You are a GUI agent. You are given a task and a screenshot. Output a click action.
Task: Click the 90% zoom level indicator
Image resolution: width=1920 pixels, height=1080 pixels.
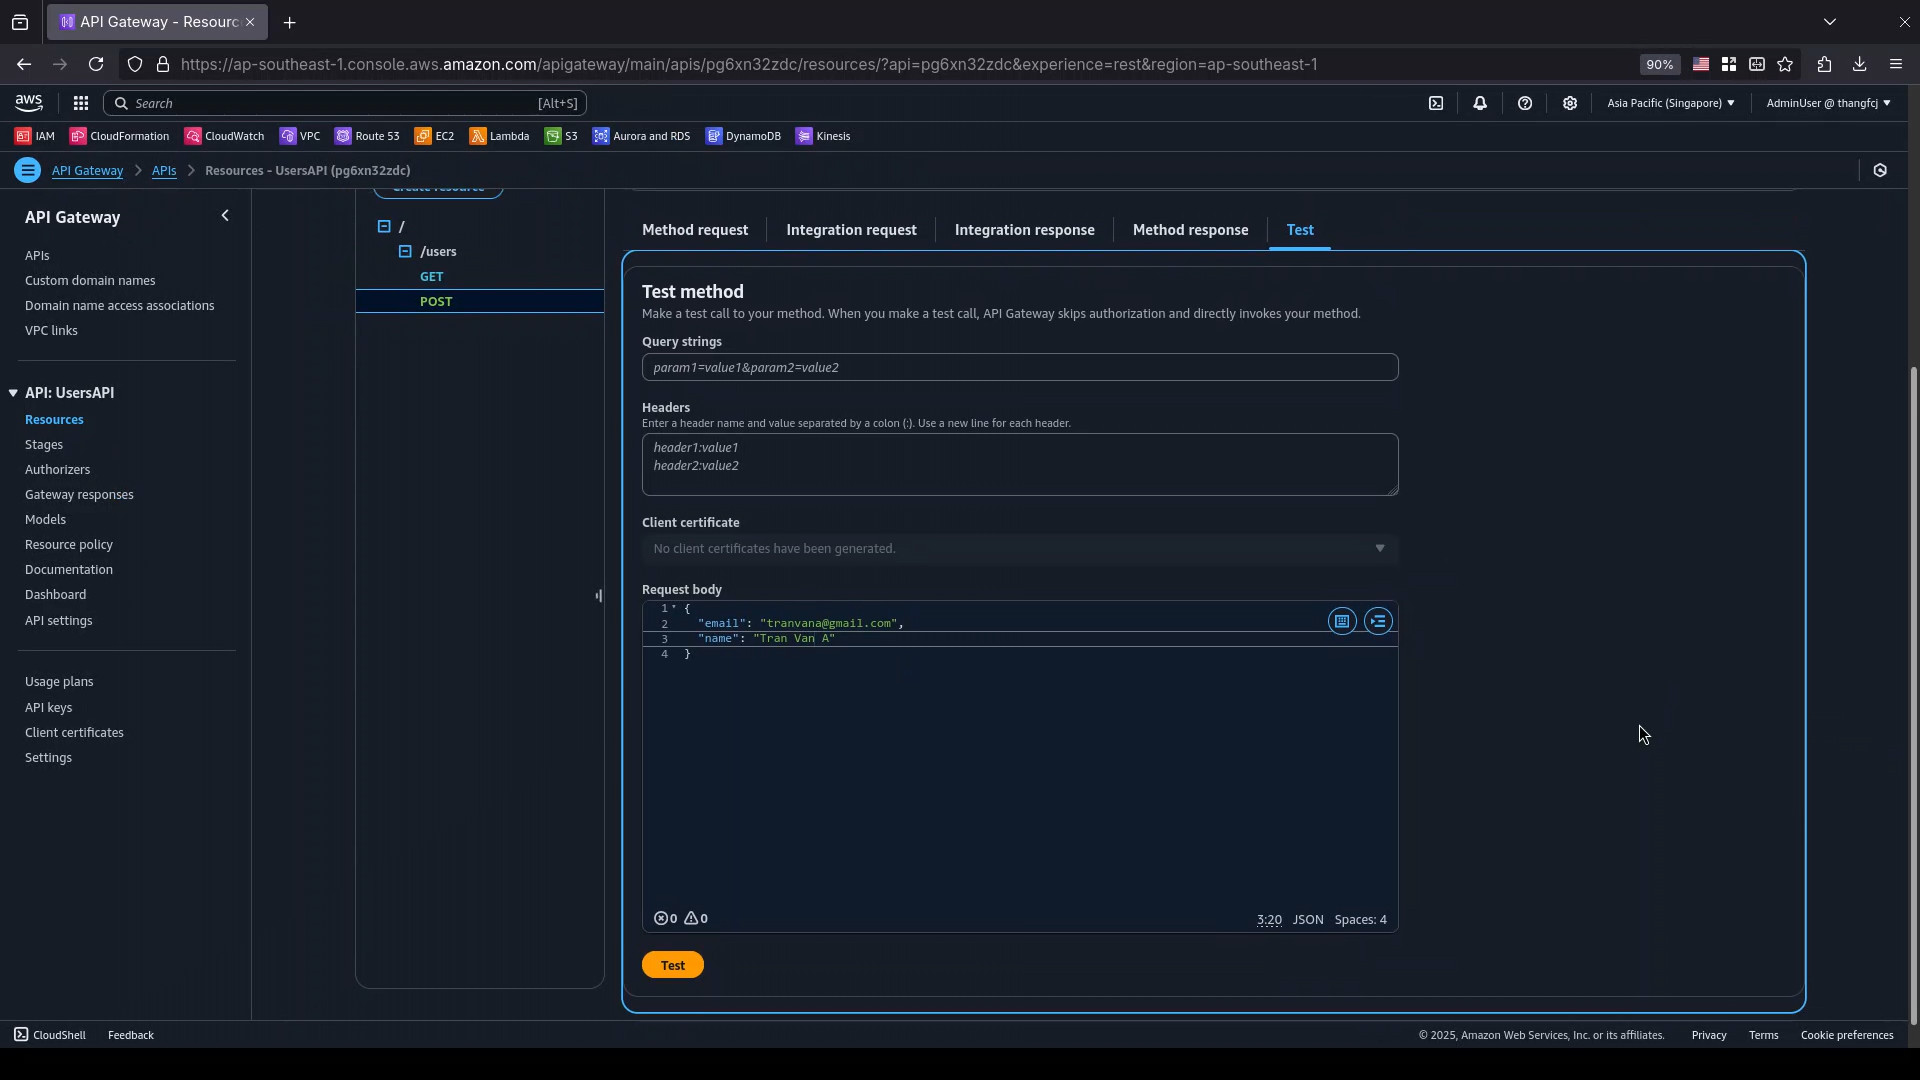1659,64
